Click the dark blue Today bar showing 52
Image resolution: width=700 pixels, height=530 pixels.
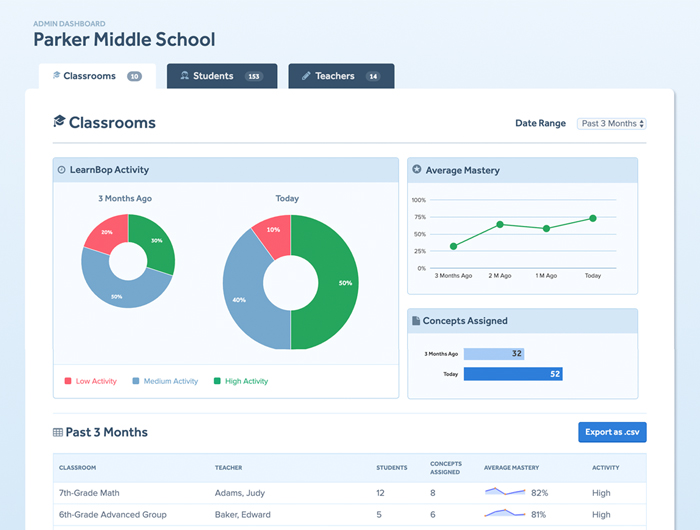513,374
